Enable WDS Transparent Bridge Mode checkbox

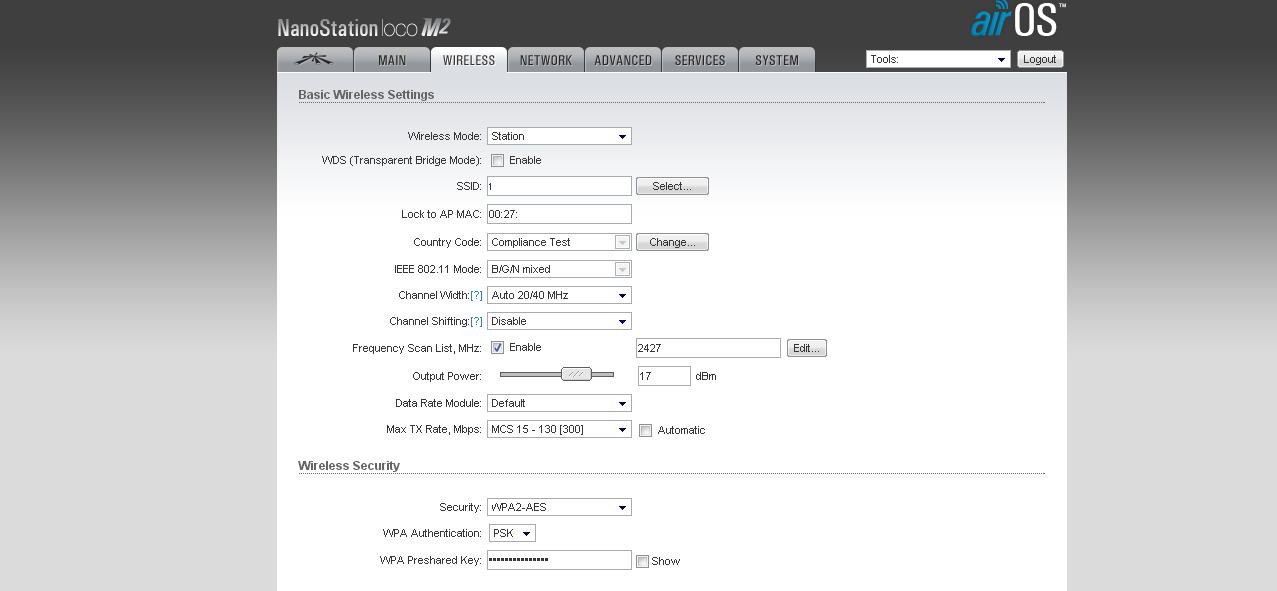click(497, 161)
